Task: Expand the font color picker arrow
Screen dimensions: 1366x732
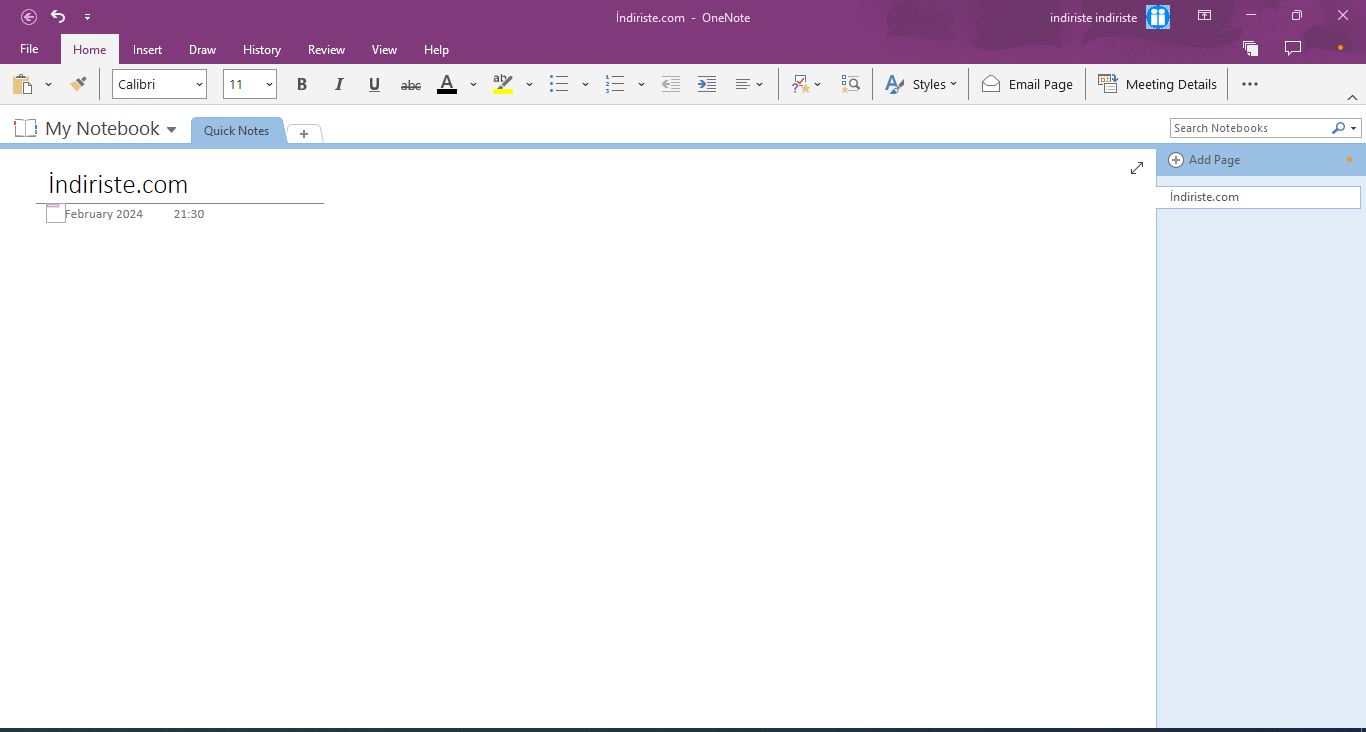Action: 473,85
